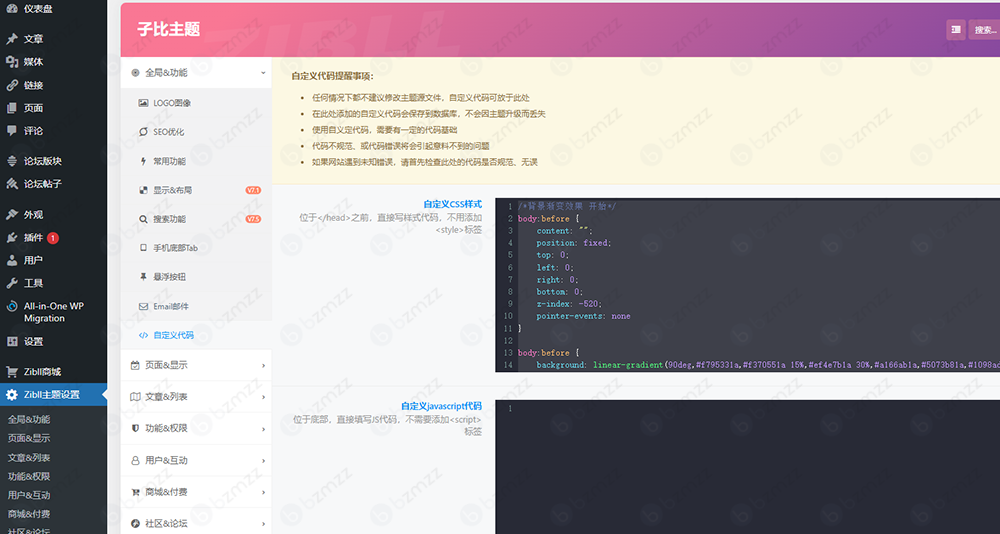The height and width of the screenshot is (534, 1000).
Task: Expand the 文章&列表 section arrow
Action: click(263, 397)
